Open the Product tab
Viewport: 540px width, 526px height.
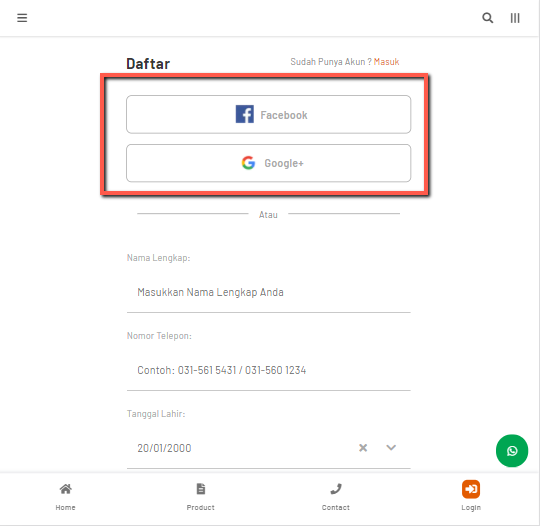coord(200,496)
